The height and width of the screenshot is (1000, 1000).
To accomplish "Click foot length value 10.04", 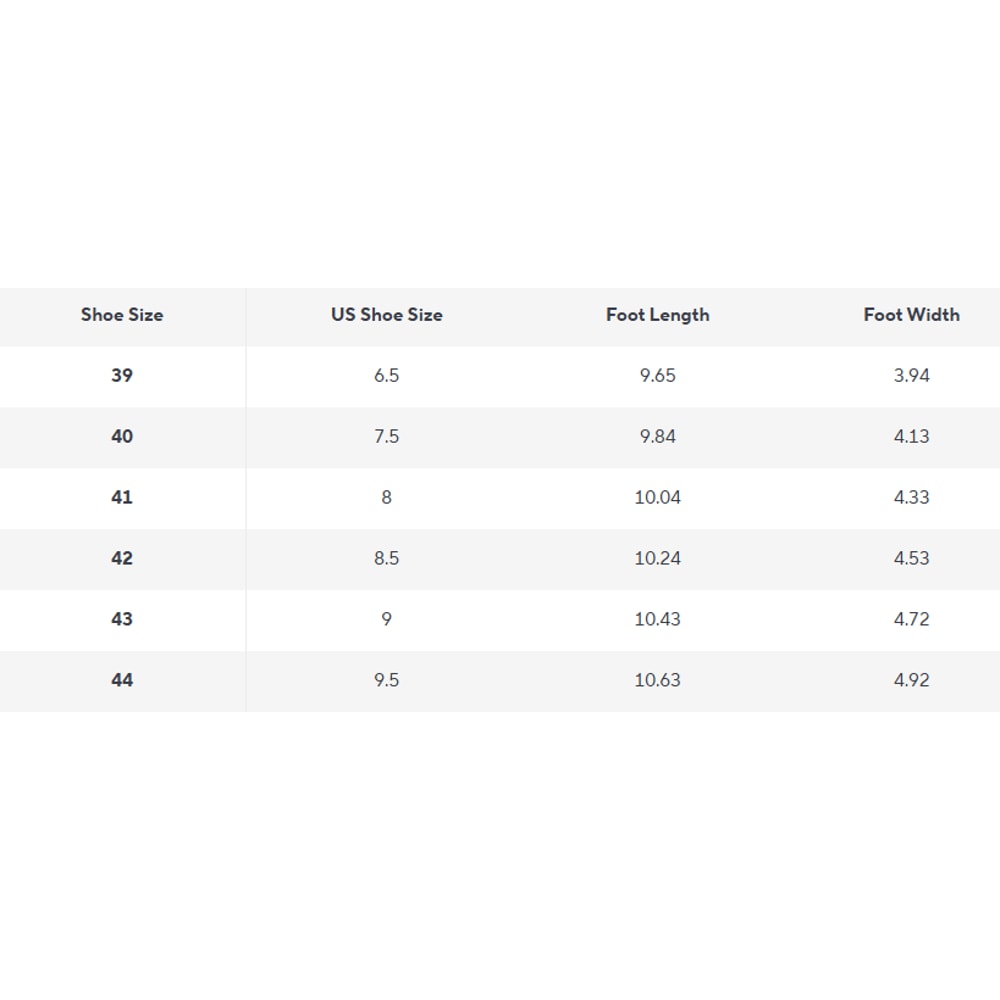I will pos(658,498).
